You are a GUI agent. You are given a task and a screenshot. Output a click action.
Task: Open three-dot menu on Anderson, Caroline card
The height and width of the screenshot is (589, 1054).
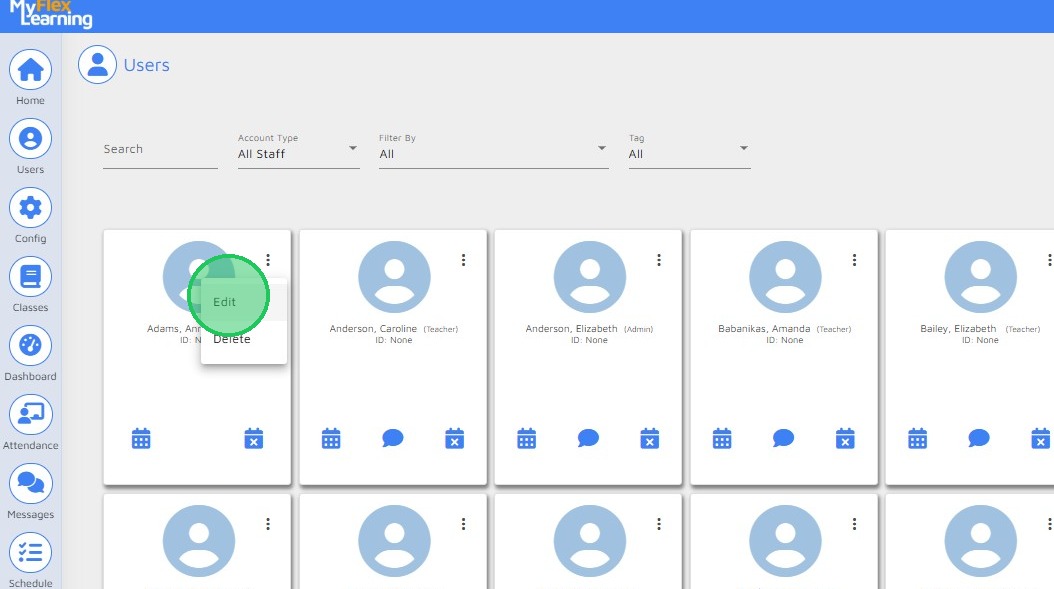463,260
